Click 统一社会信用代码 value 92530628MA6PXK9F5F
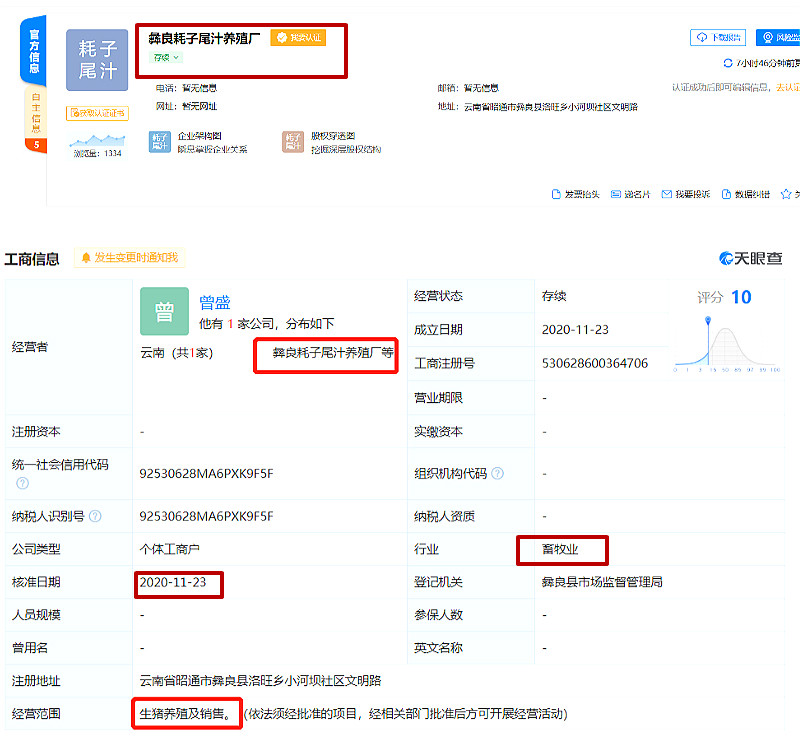The height and width of the screenshot is (753, 800). [207, 473]
